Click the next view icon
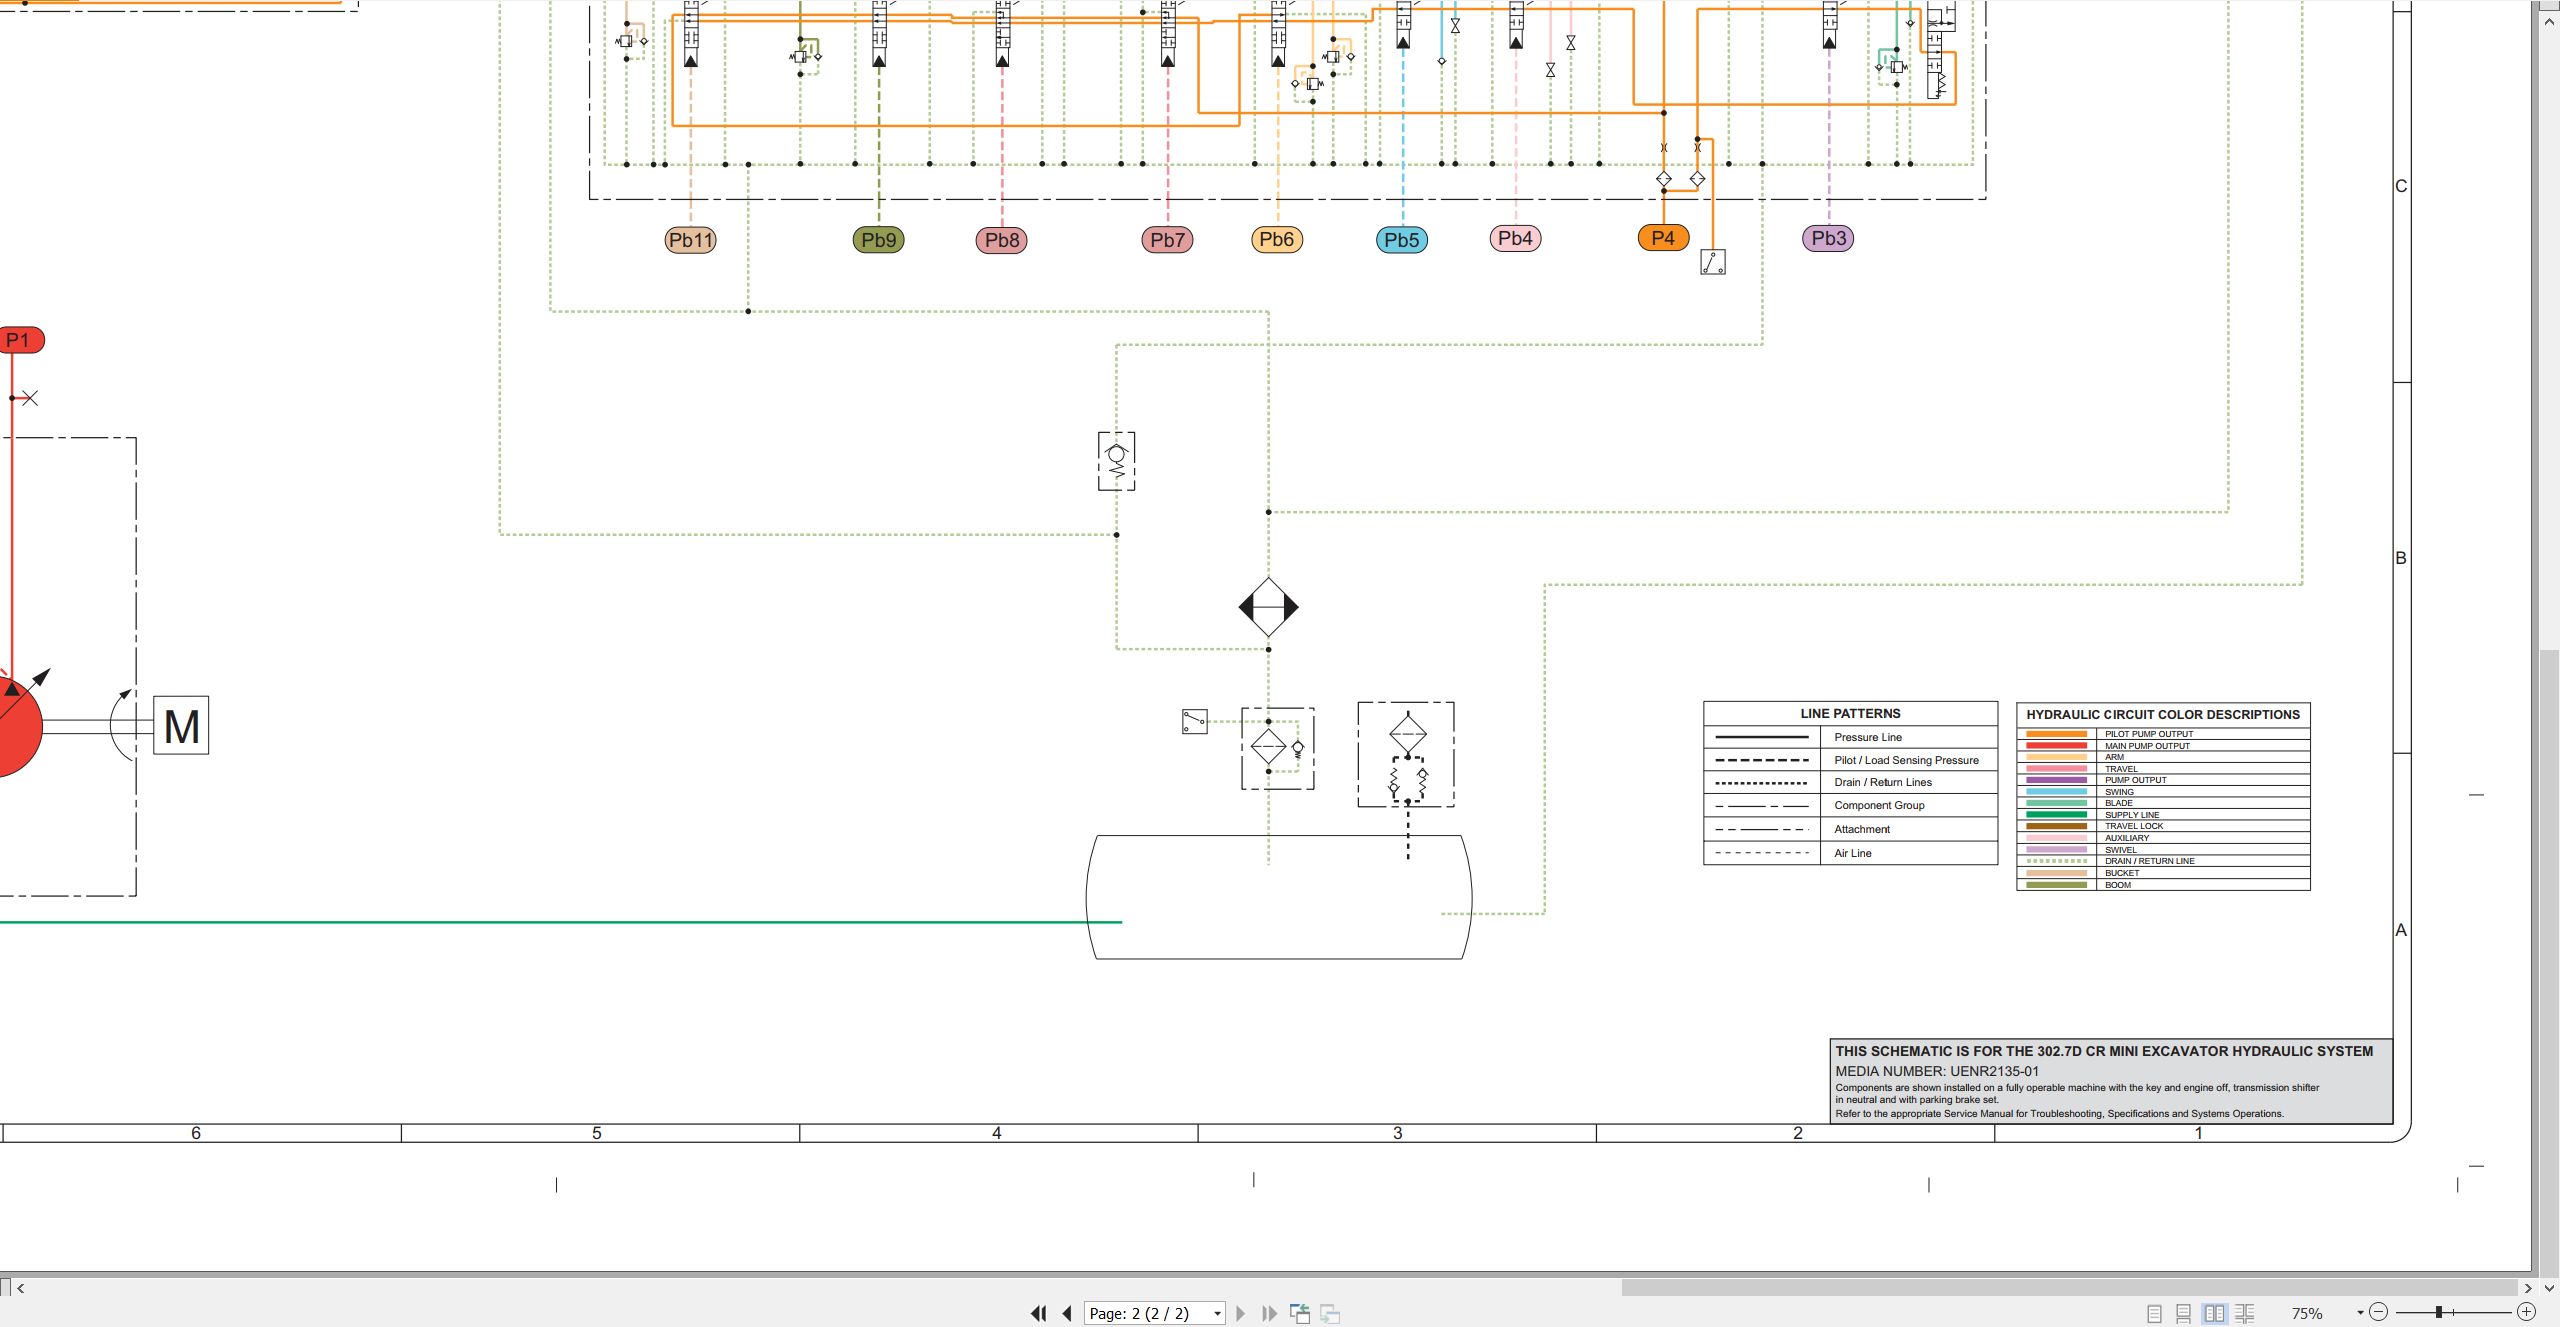Image resolution: width=2560 pixels, height=1327 pixels. 1330,1313
